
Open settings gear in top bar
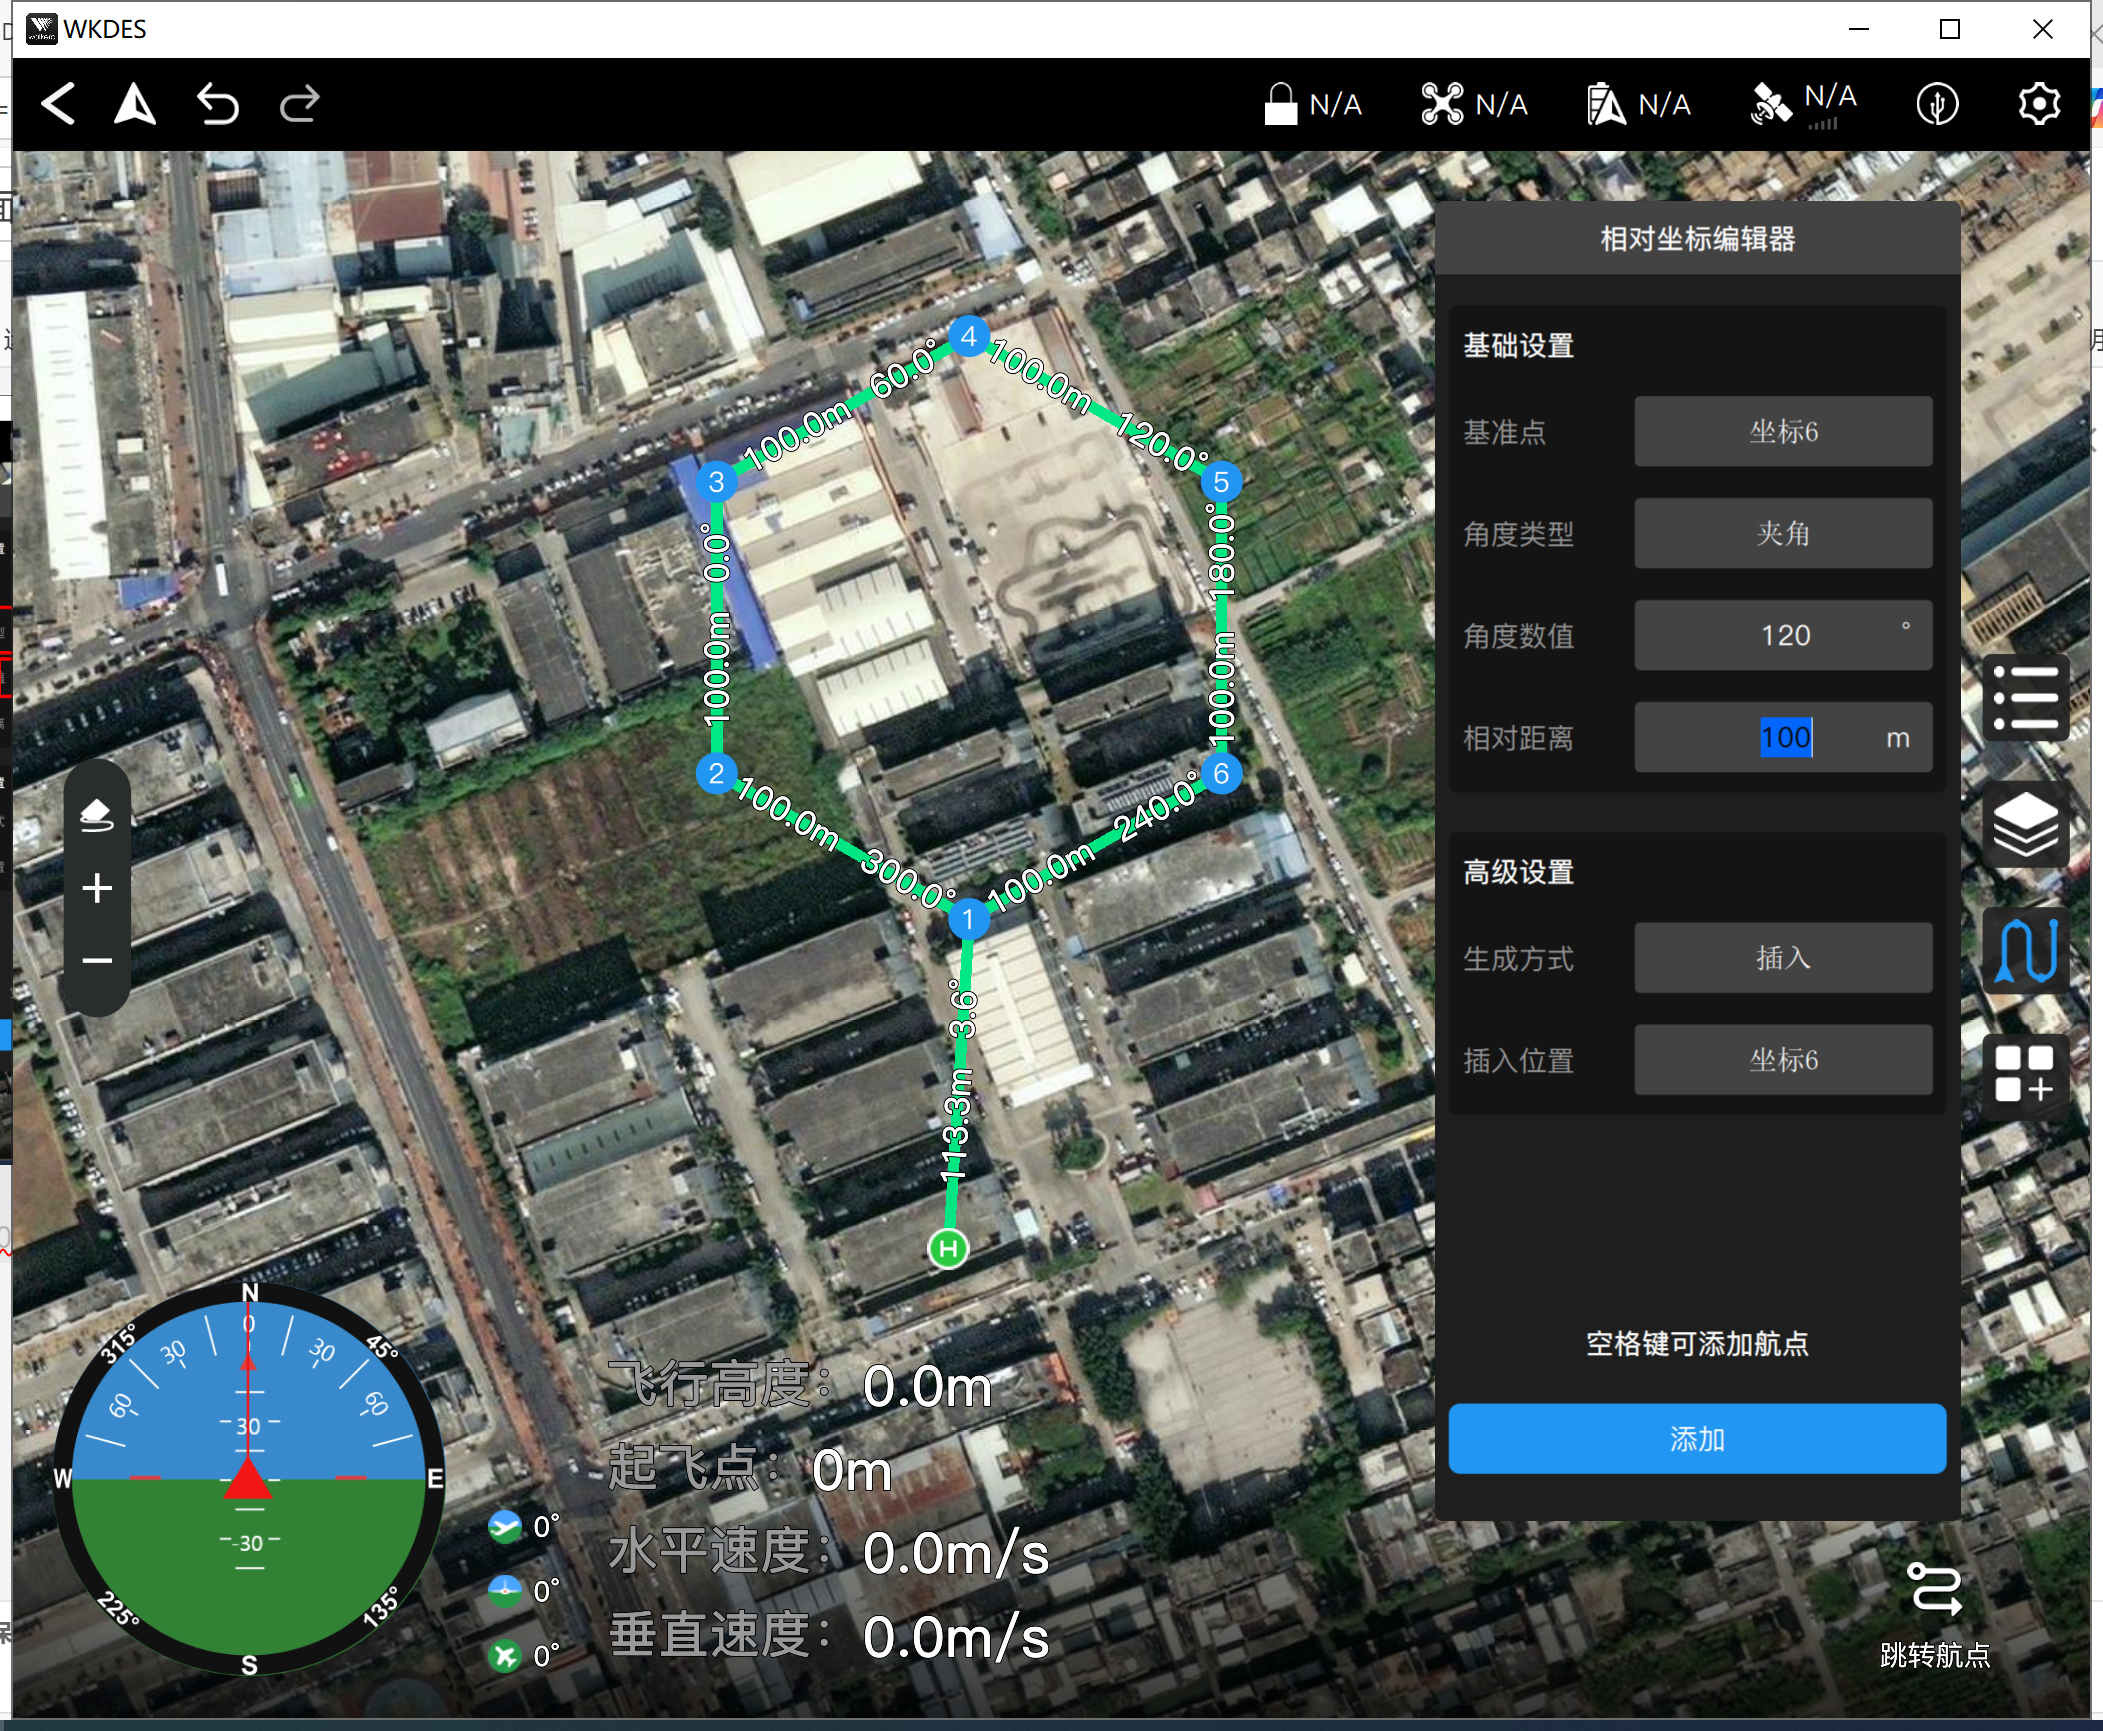(x=2038, y=104)
